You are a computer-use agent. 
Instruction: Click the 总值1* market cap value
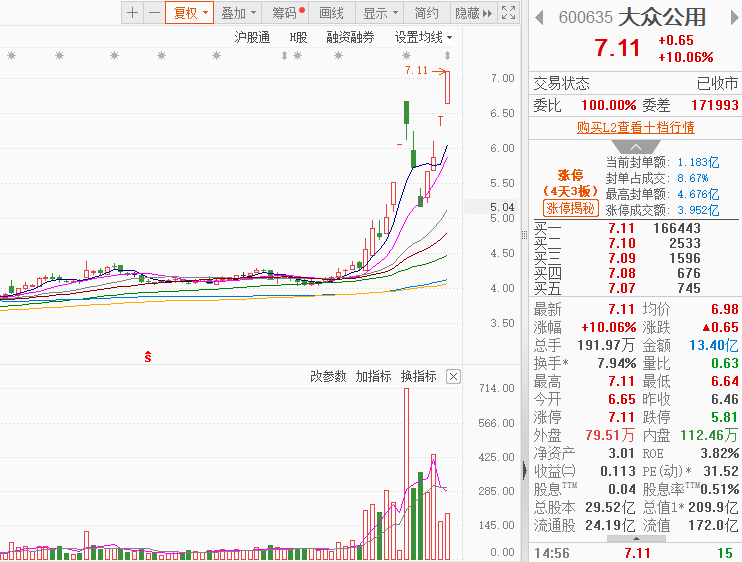[713, 508]
